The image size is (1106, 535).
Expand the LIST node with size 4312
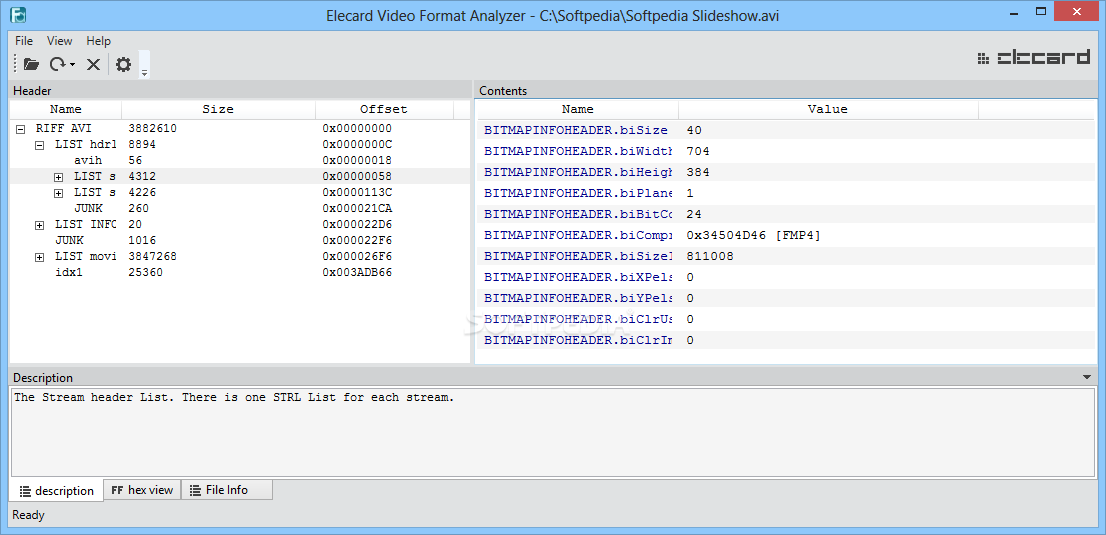point(59,176)
